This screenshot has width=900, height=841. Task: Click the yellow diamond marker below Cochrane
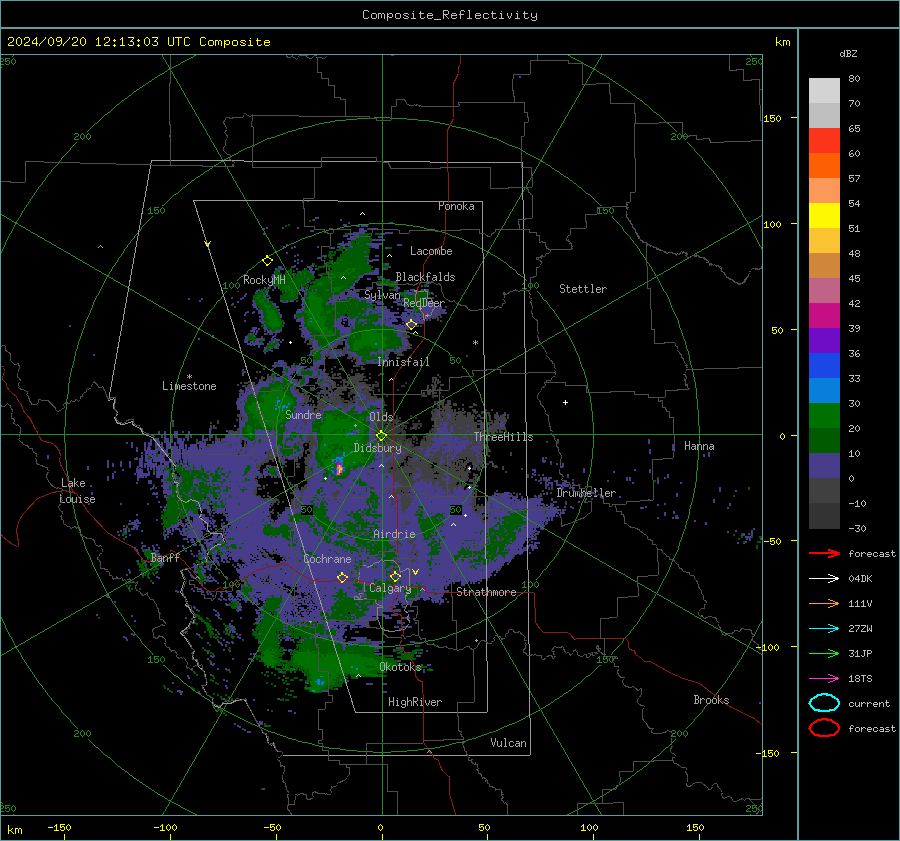pos(342,577)
